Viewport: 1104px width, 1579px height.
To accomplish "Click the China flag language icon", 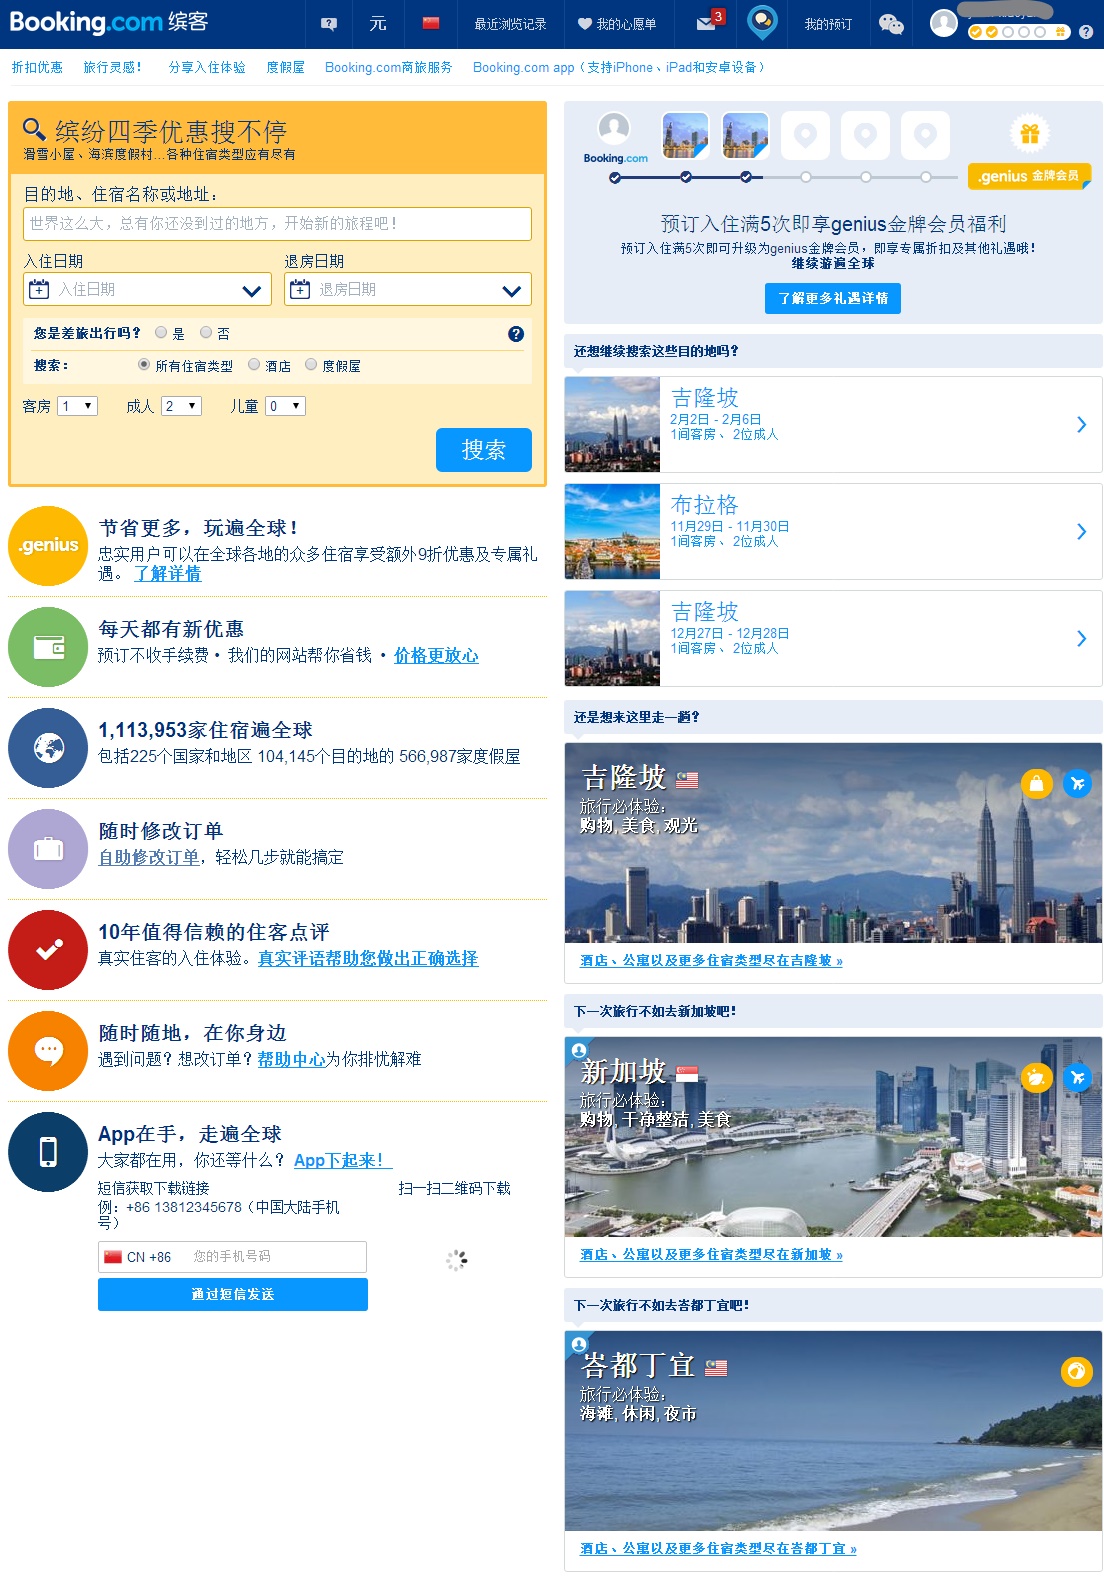I will [431, 23].
